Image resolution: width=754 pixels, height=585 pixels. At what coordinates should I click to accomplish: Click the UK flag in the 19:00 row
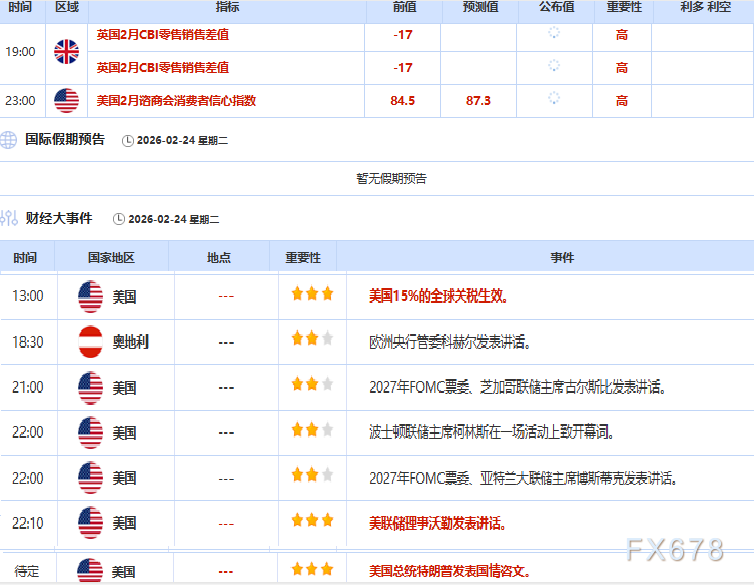click(66, 51)
